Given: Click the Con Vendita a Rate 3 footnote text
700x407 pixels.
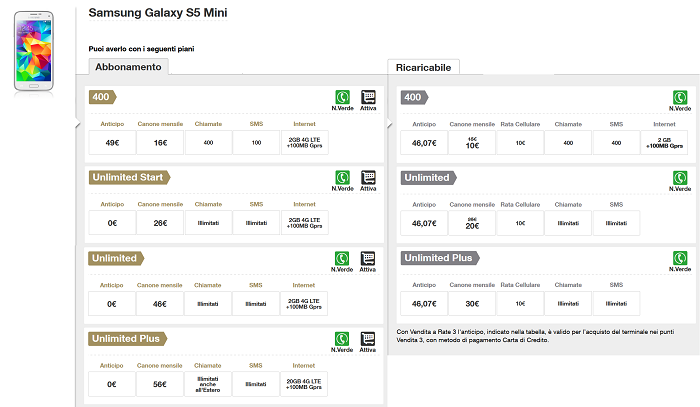Looking at the screenshot, I should click(535, 336).
